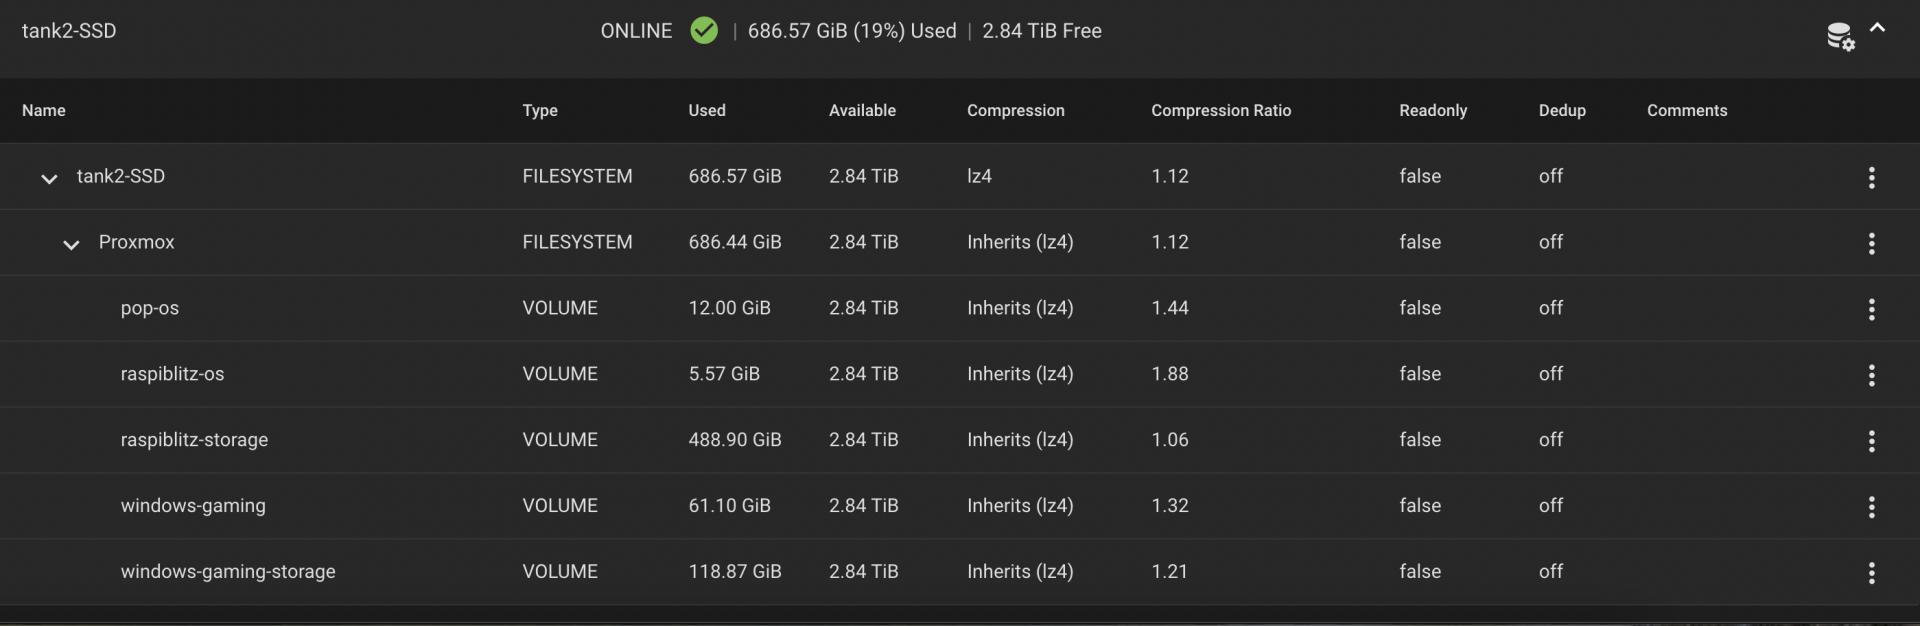Open actions menu for Proxmox dataset
1920x626 pixels.
pos(1871,244)
